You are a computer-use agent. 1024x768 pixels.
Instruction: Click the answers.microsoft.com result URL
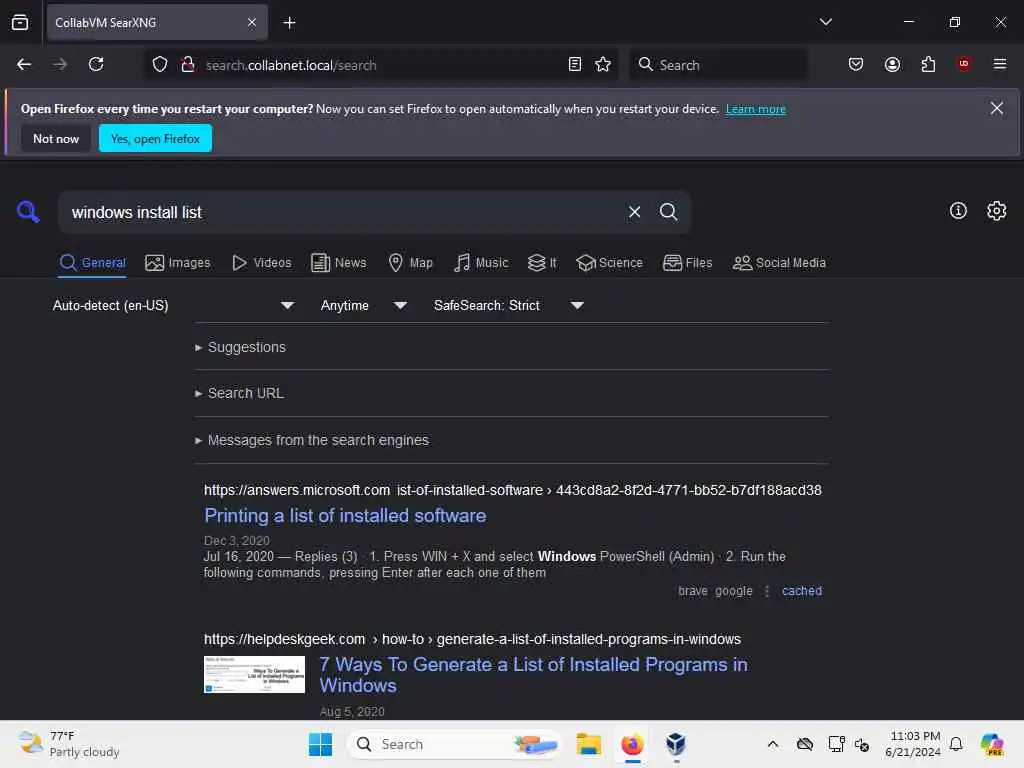click(x=513, y=490)
